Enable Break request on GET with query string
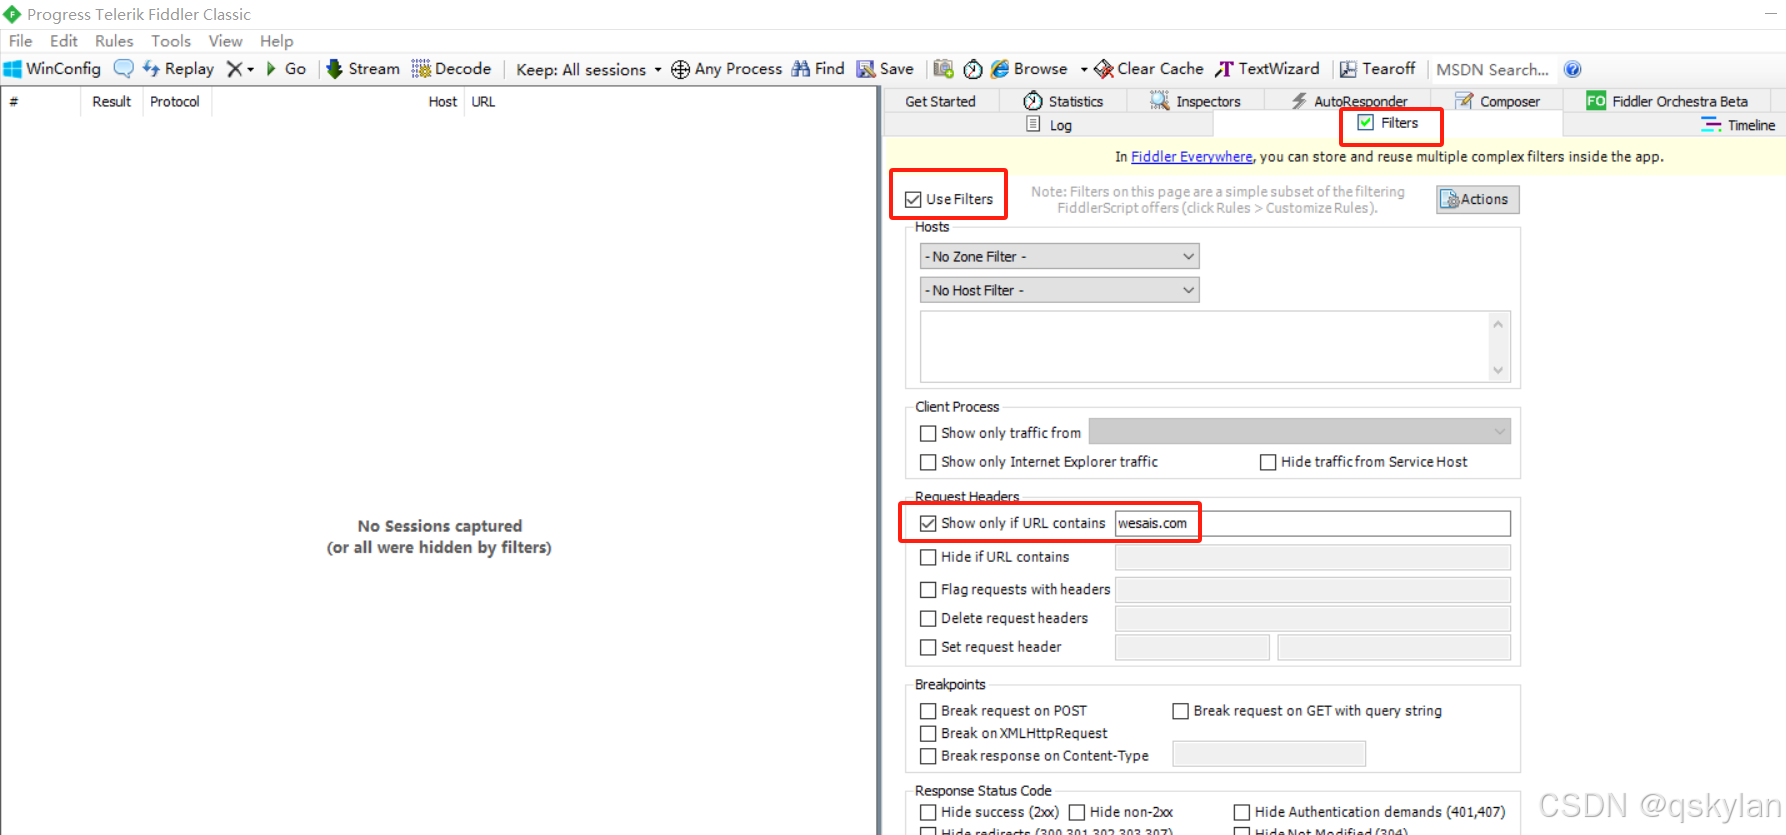 point(1180,711)
